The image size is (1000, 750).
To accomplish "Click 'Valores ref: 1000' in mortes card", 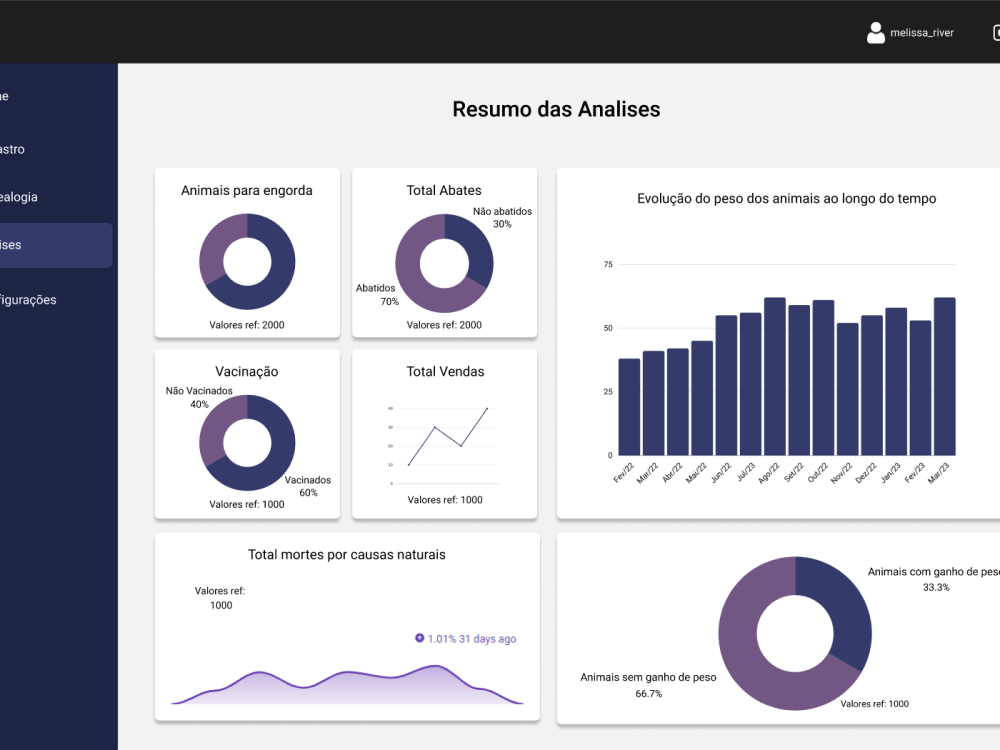I will click(220, 598).
